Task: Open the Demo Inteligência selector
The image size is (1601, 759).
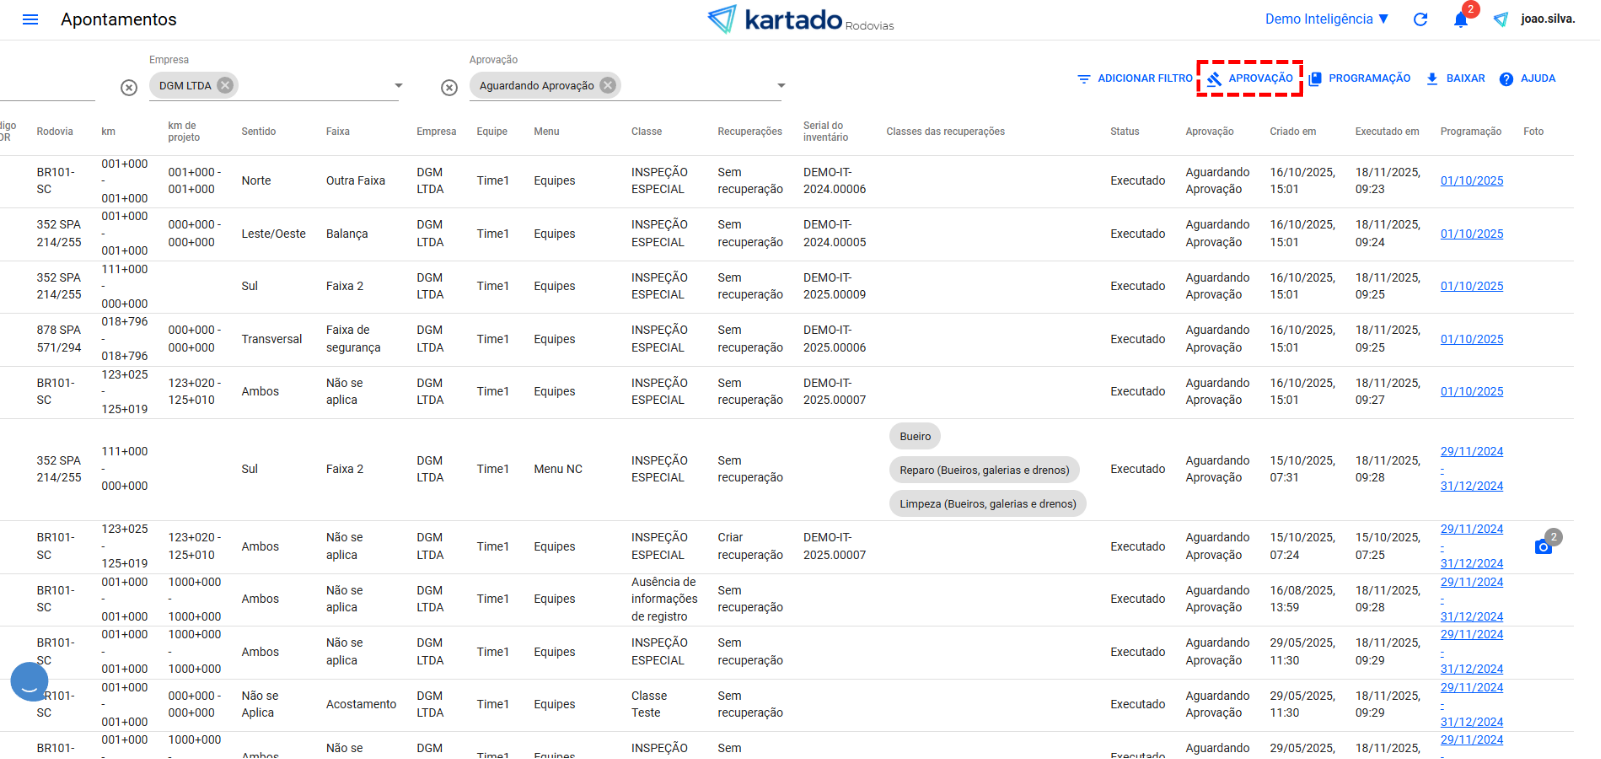Action: point(1327,19)
